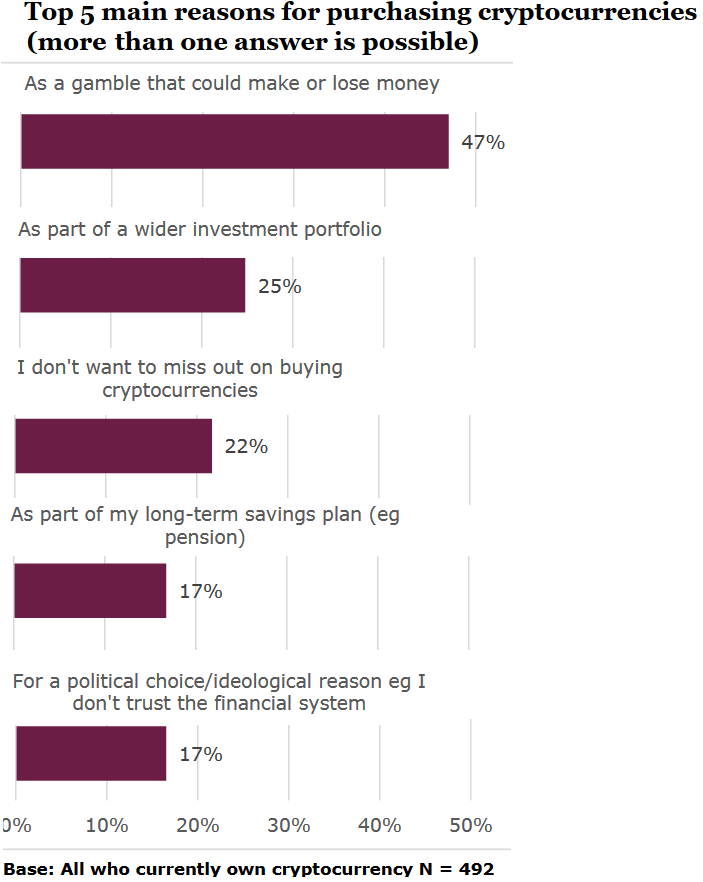Click the 40% axis tick label
This screenshot has height=882, width=703.
(380, 825)
